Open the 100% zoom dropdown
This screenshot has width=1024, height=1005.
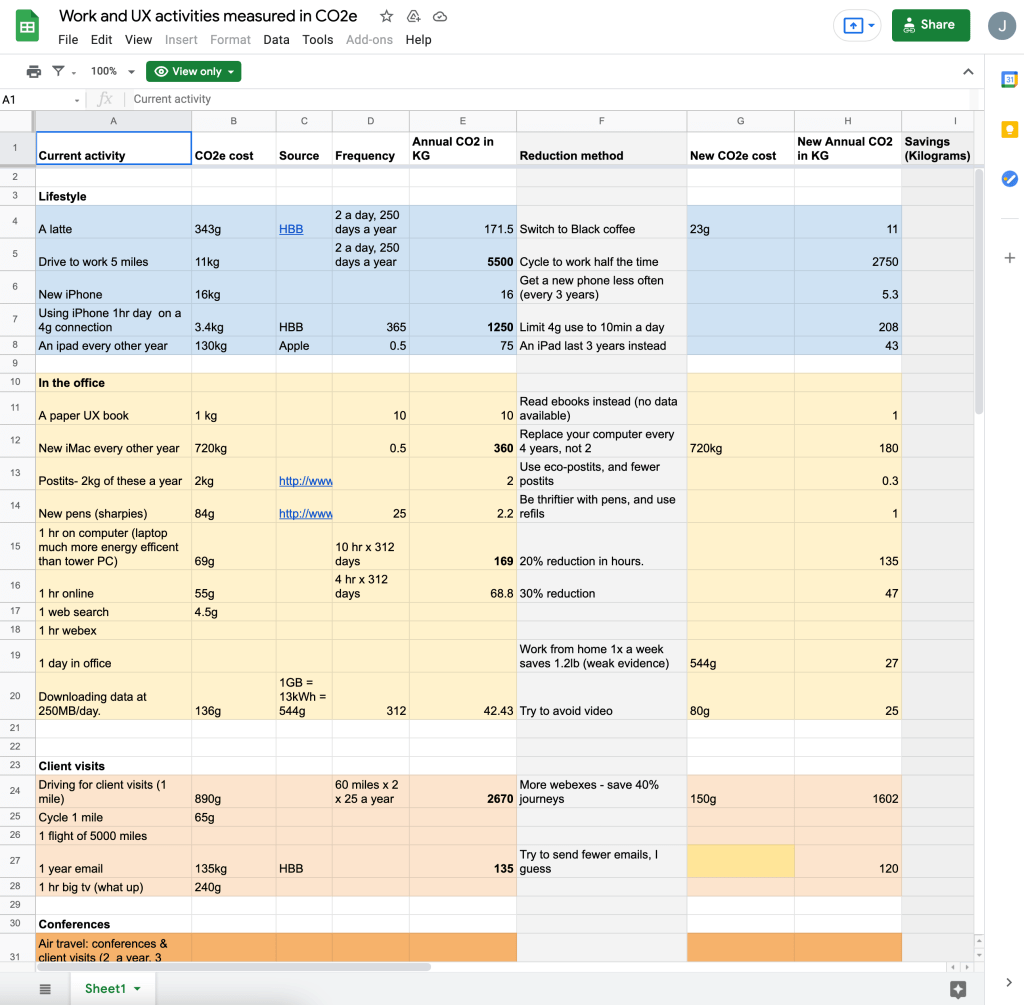click(x=112, y=71)
